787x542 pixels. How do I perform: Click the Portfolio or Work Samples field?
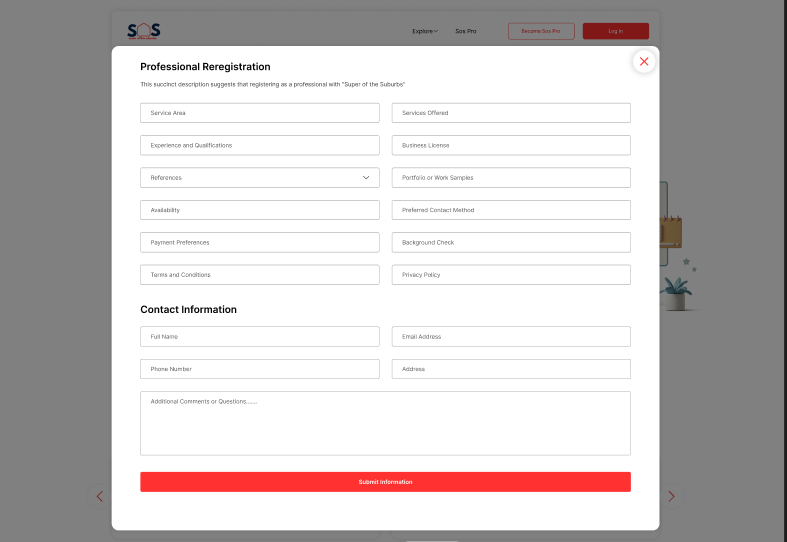coord(511,178)
